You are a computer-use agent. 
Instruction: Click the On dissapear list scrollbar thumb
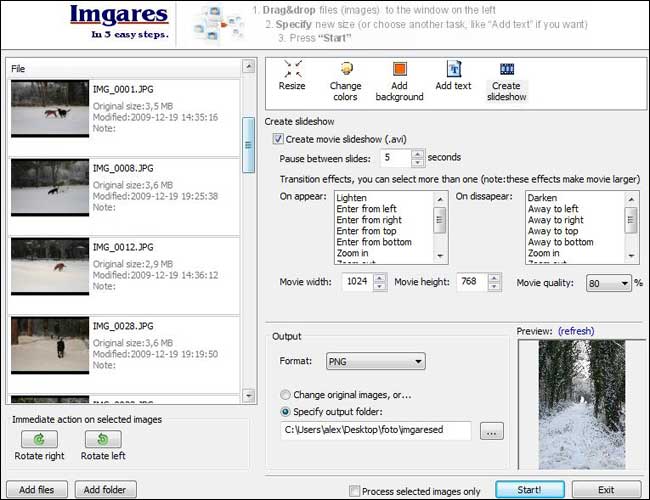coord(631,220)
